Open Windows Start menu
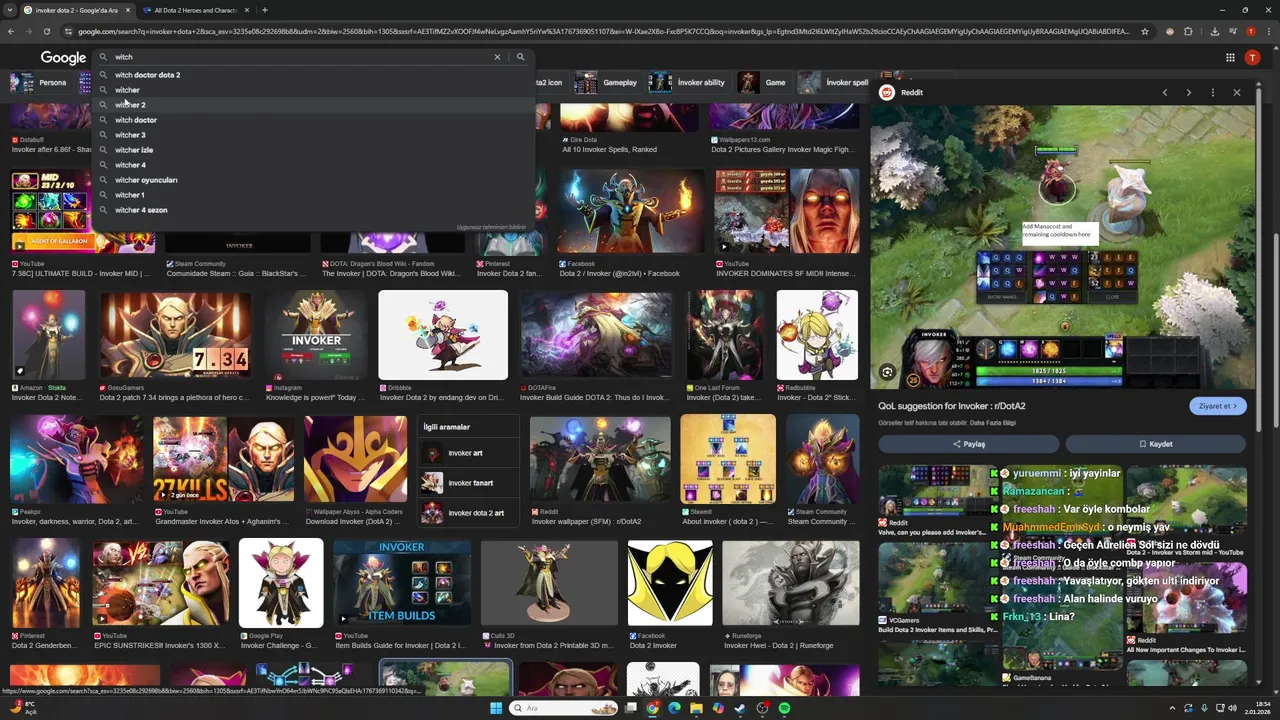This screenshot has height=720, width=1280. tap(495, 708)
